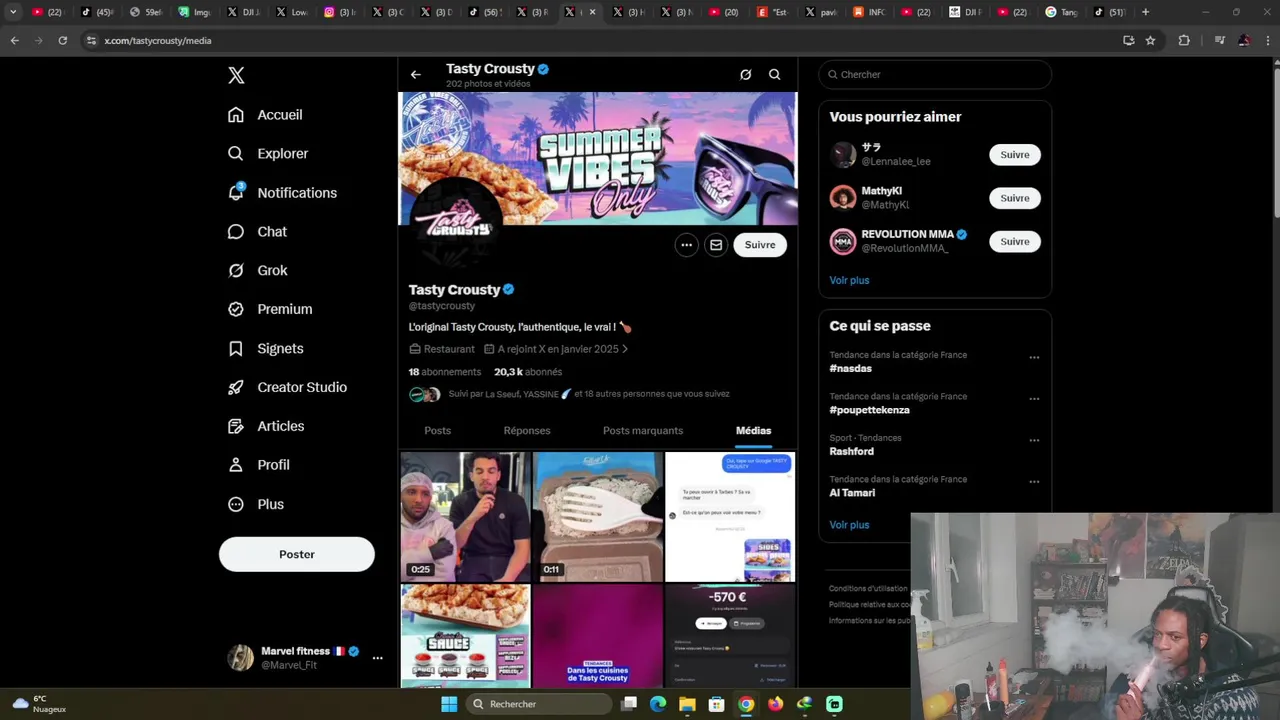Screen dimensions: 1280x720
Task: Open Grok from the sidebar
Action: coord(258,271)
